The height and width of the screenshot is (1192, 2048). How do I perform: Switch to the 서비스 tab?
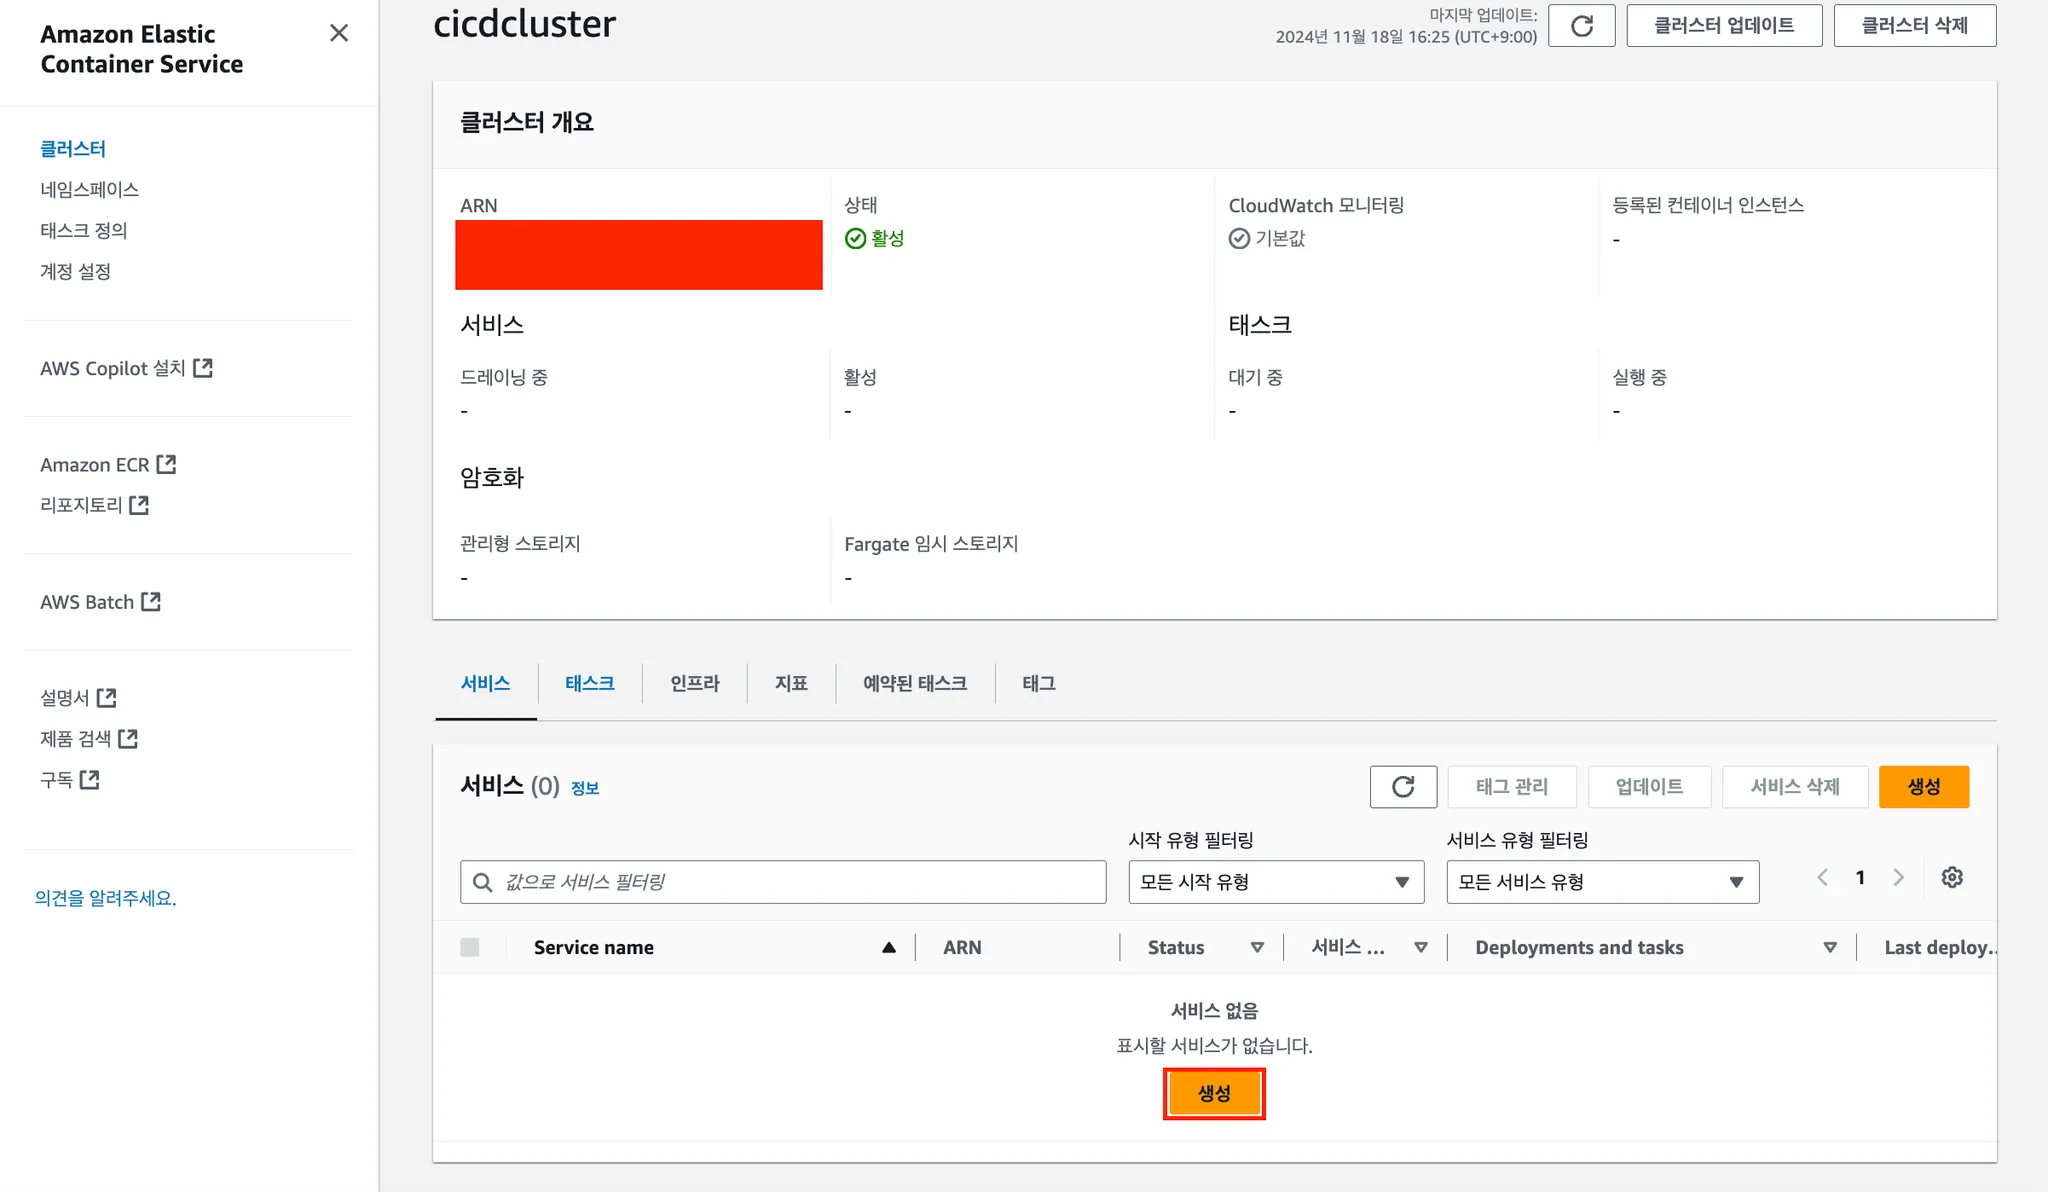click(x=486, y=683)
